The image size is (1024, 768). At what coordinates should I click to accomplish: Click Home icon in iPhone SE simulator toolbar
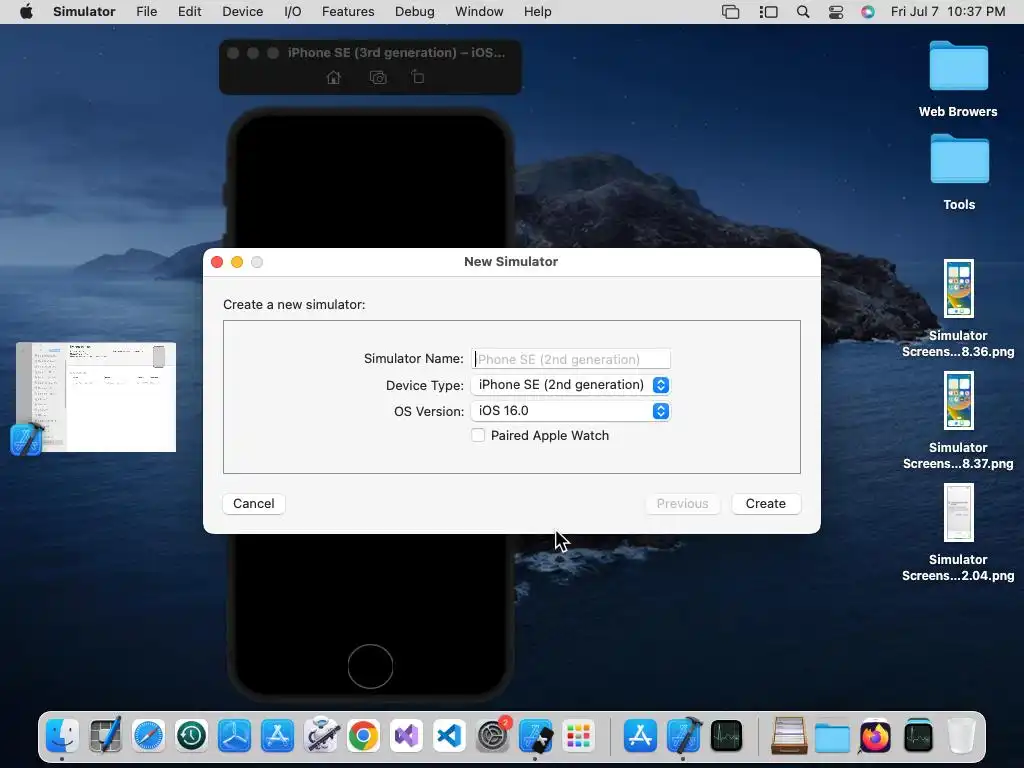334,78
